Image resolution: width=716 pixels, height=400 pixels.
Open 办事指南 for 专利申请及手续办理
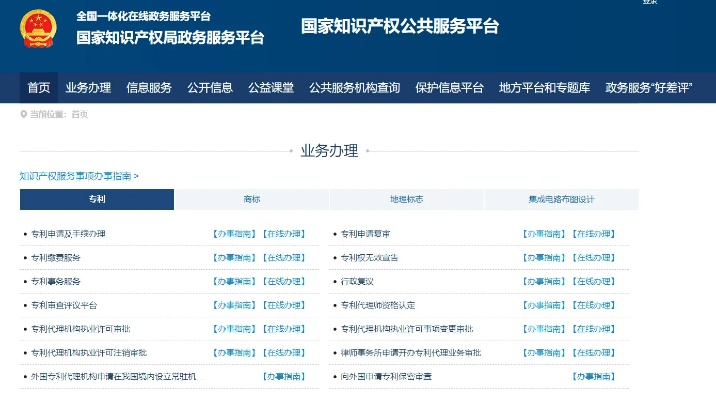pos(234,234)
